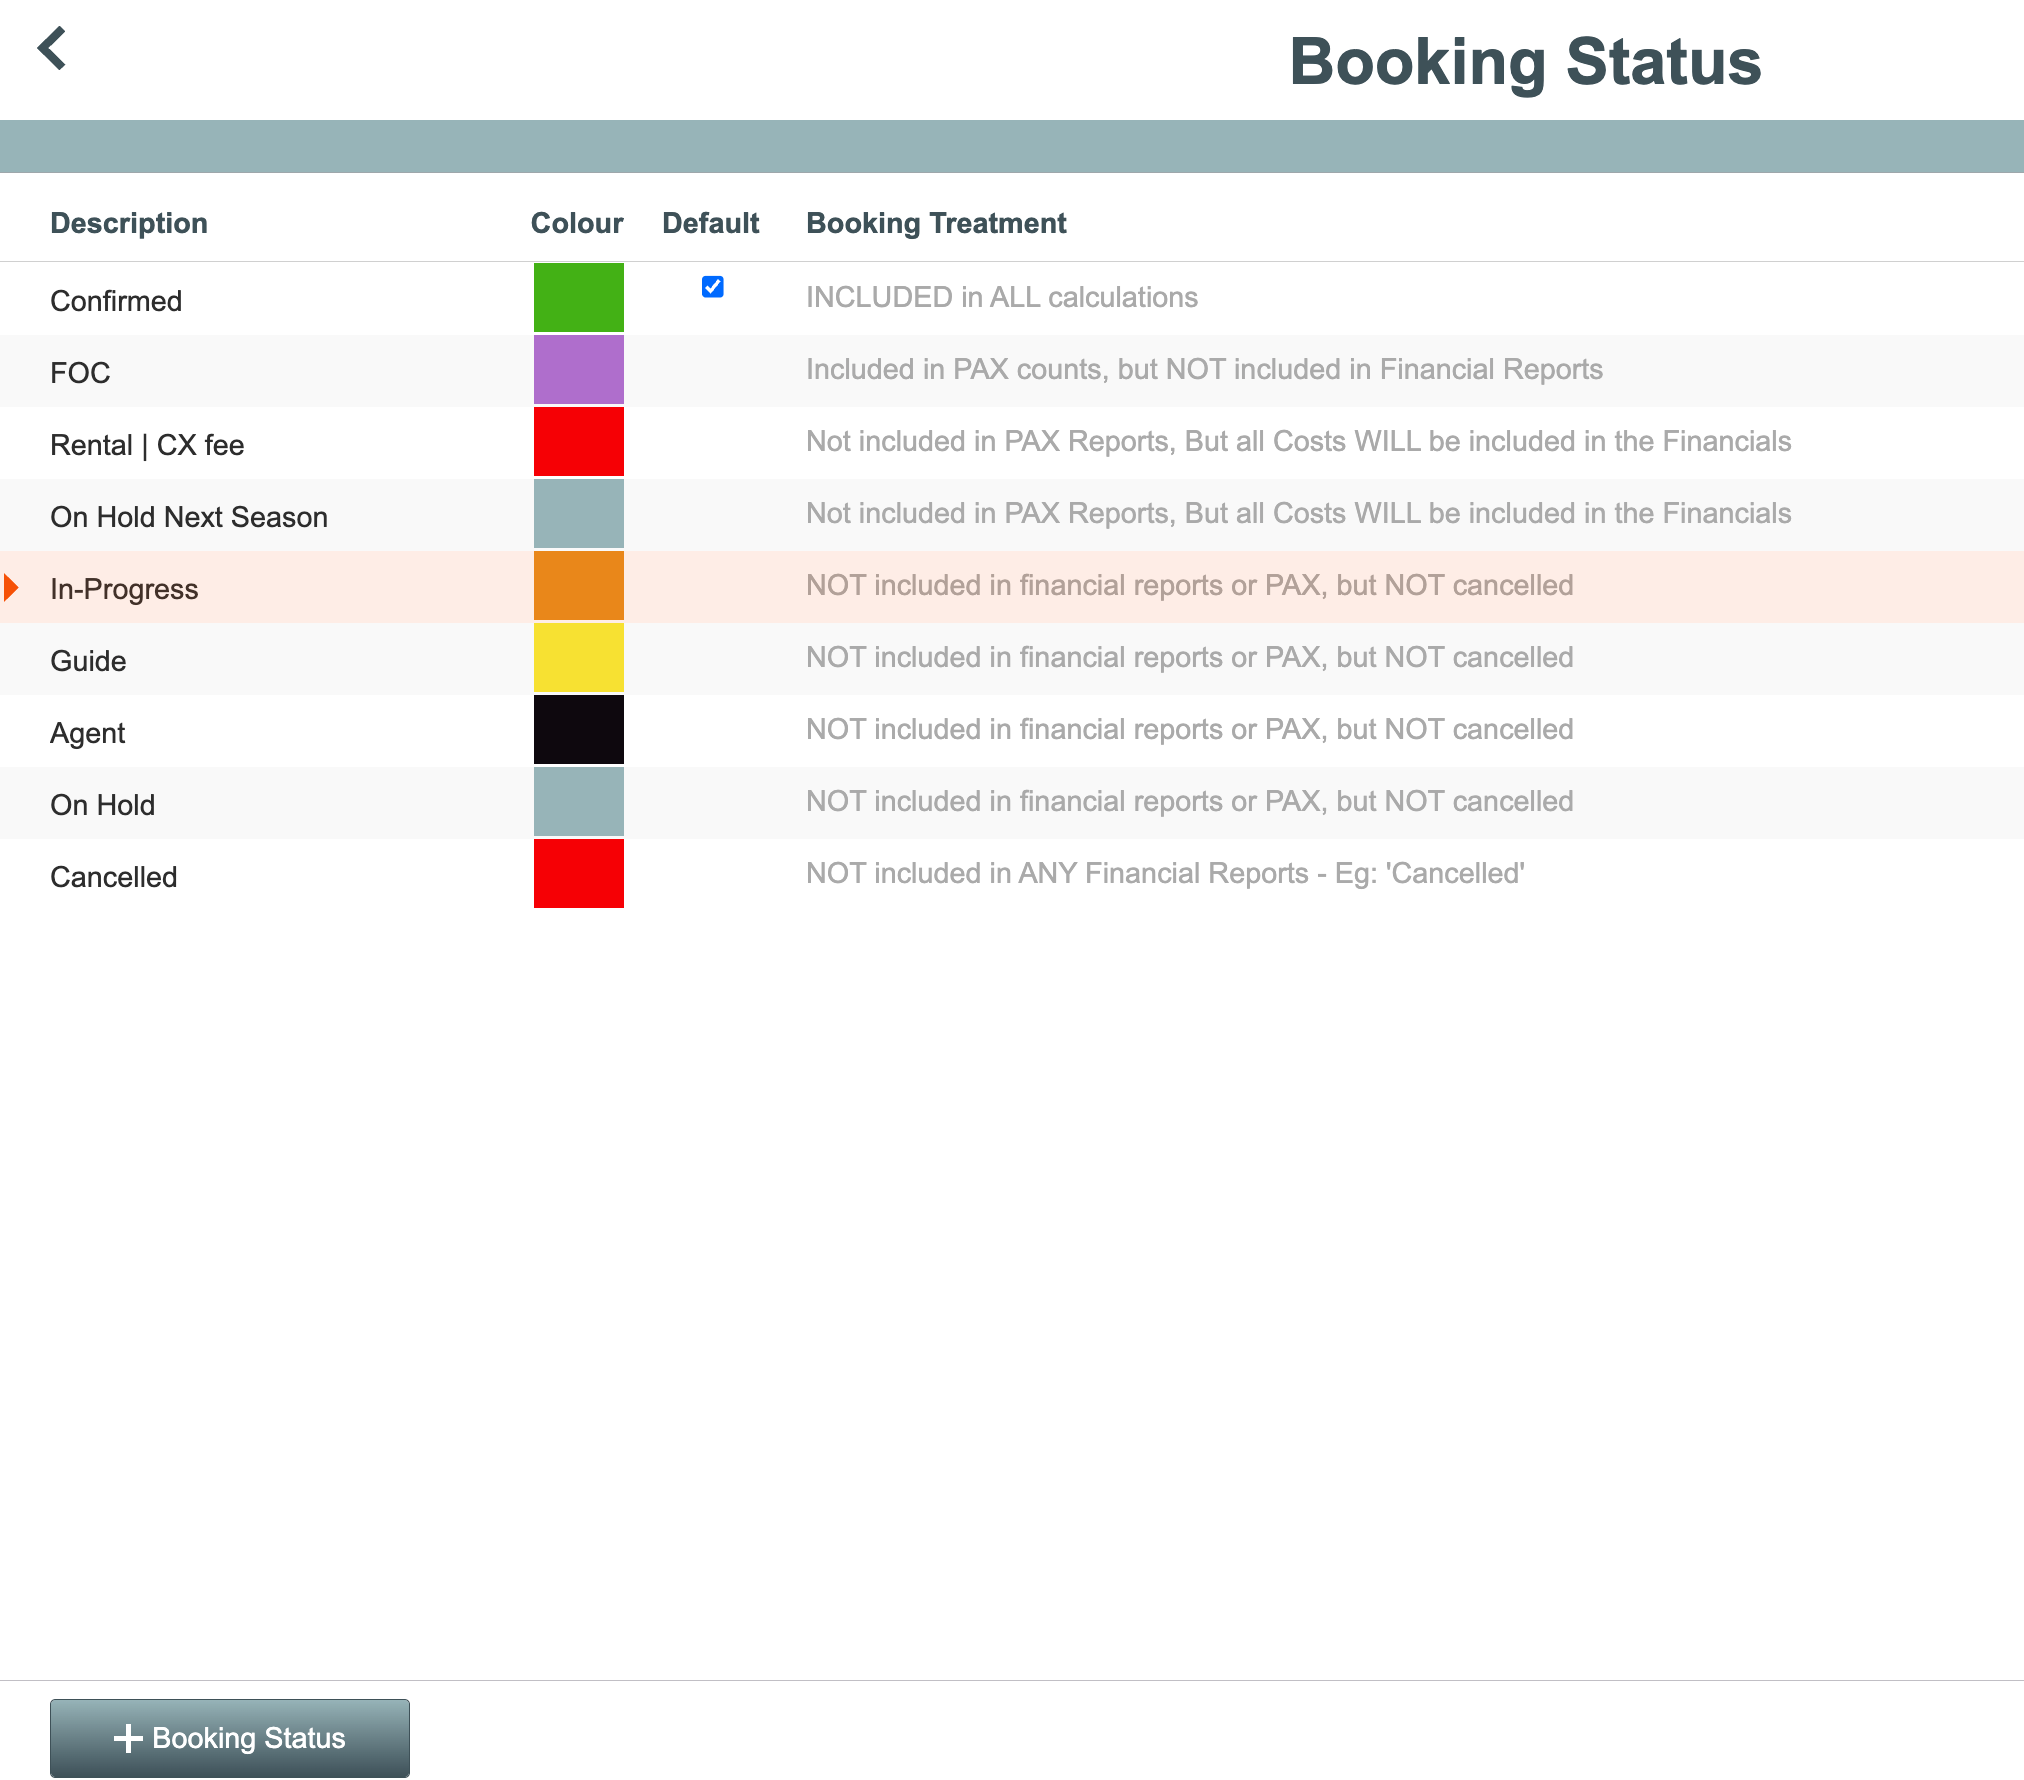Click the Description column header

pos(129,223)
